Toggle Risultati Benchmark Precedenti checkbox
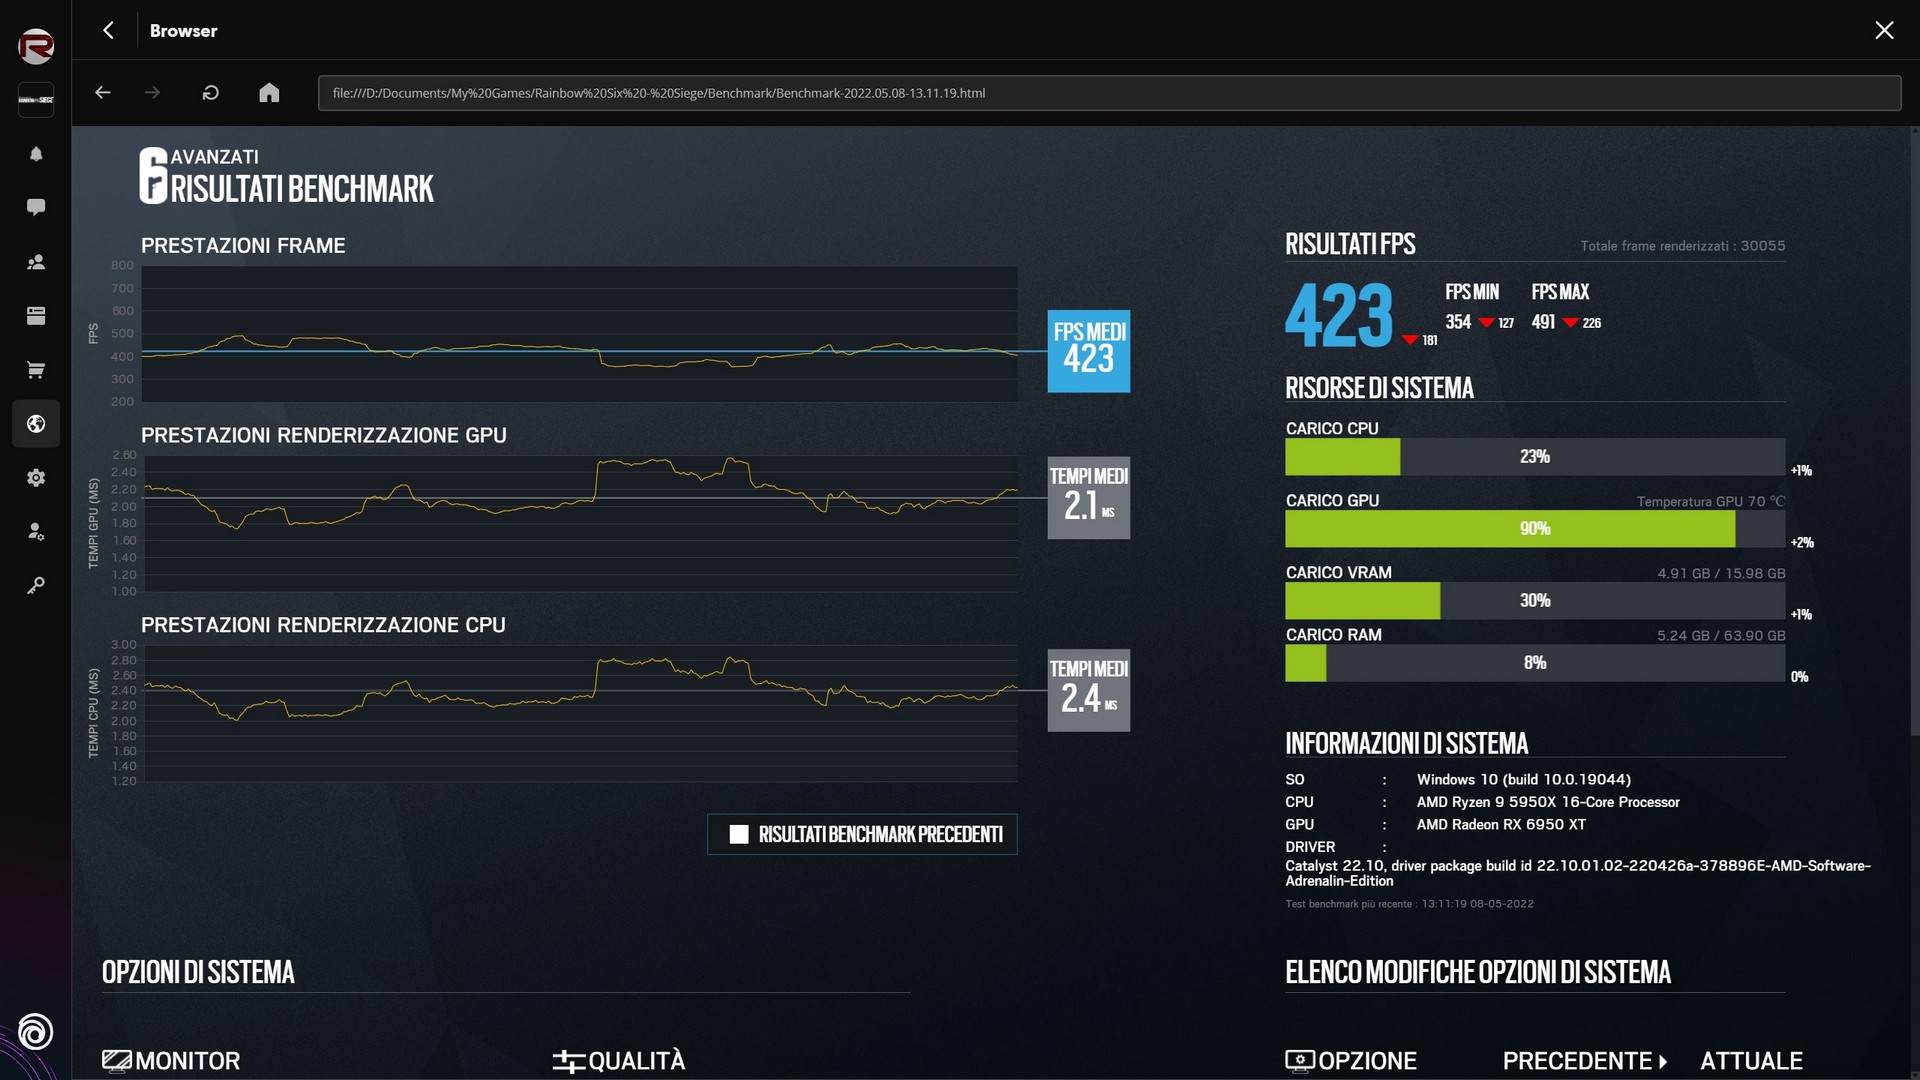This screenshot has height=1080, width=1920. coord(739,834)
